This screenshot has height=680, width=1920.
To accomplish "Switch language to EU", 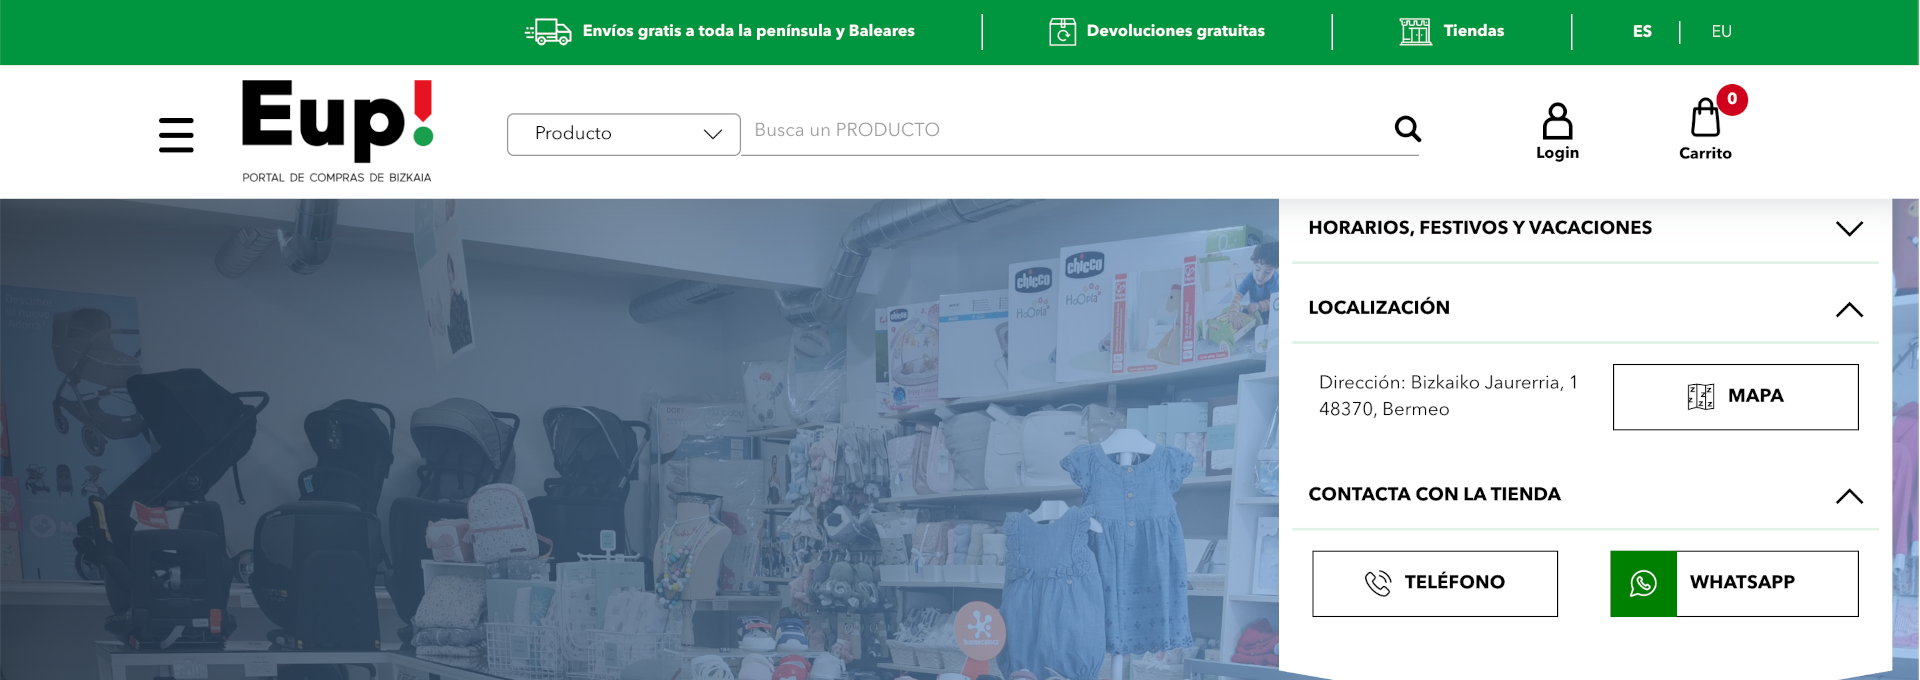I will (1721, 32).
